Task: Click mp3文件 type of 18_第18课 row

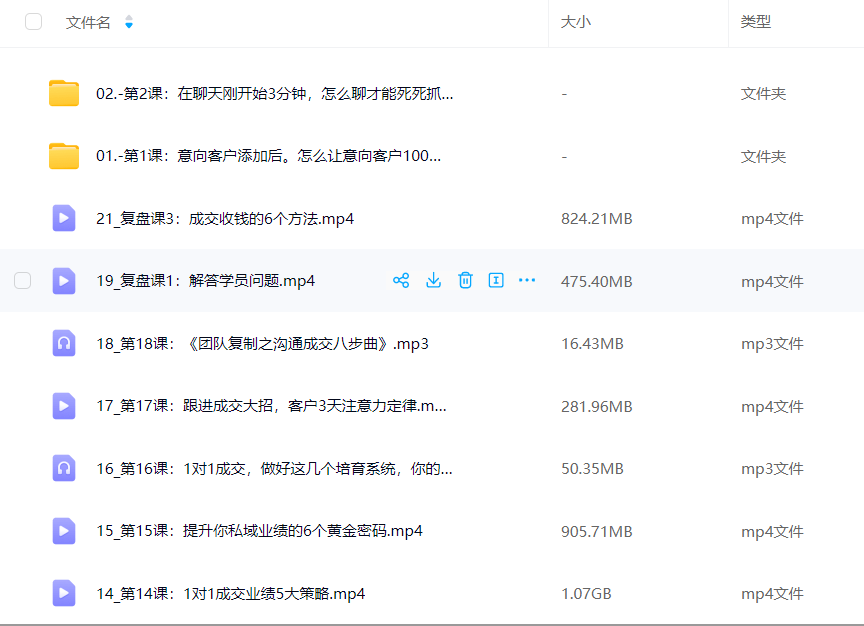Action: 772,344
